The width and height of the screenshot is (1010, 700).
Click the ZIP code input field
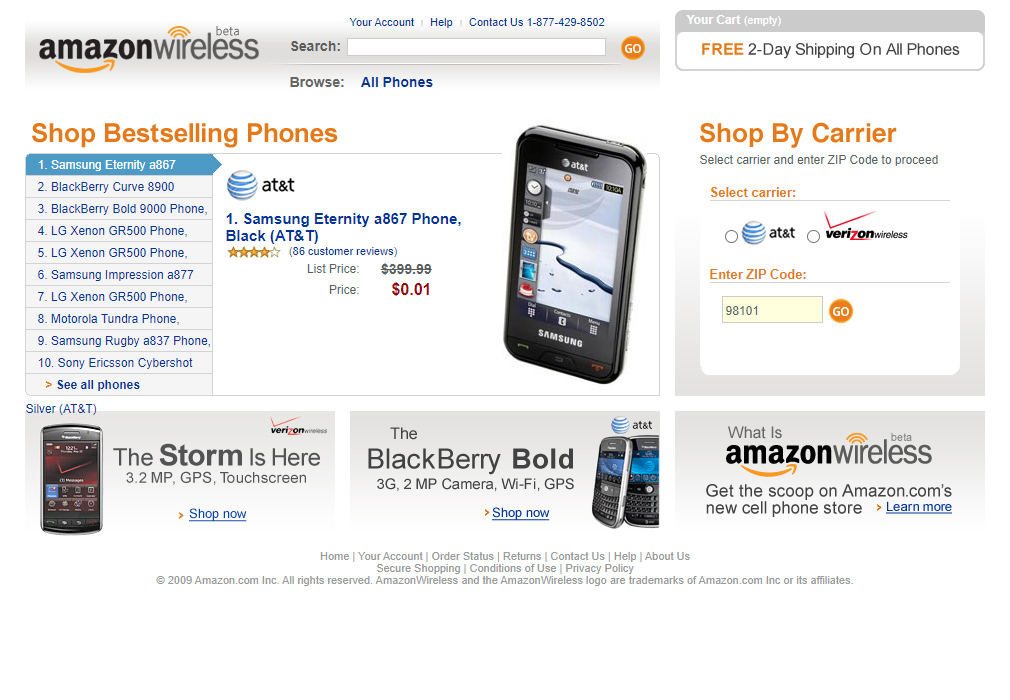click(772, 310)
